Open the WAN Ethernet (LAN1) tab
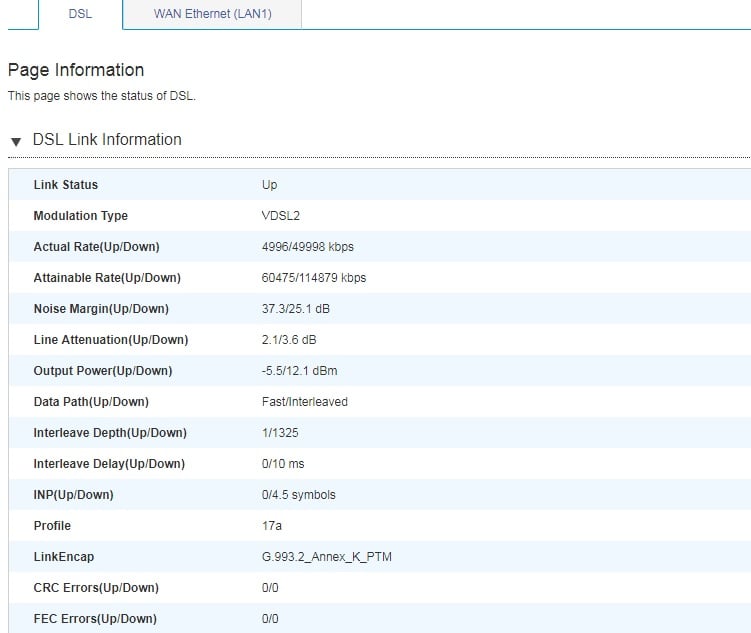Screen dimensions: 751x633 click(212, 14)
